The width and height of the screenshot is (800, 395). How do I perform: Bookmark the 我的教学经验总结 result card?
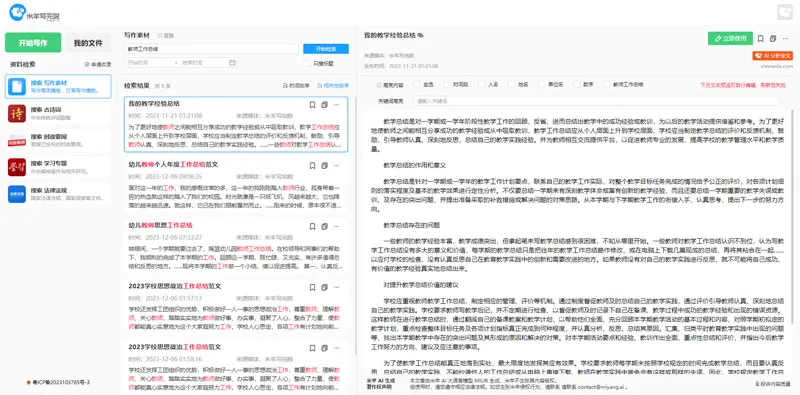tap(312, 105)
